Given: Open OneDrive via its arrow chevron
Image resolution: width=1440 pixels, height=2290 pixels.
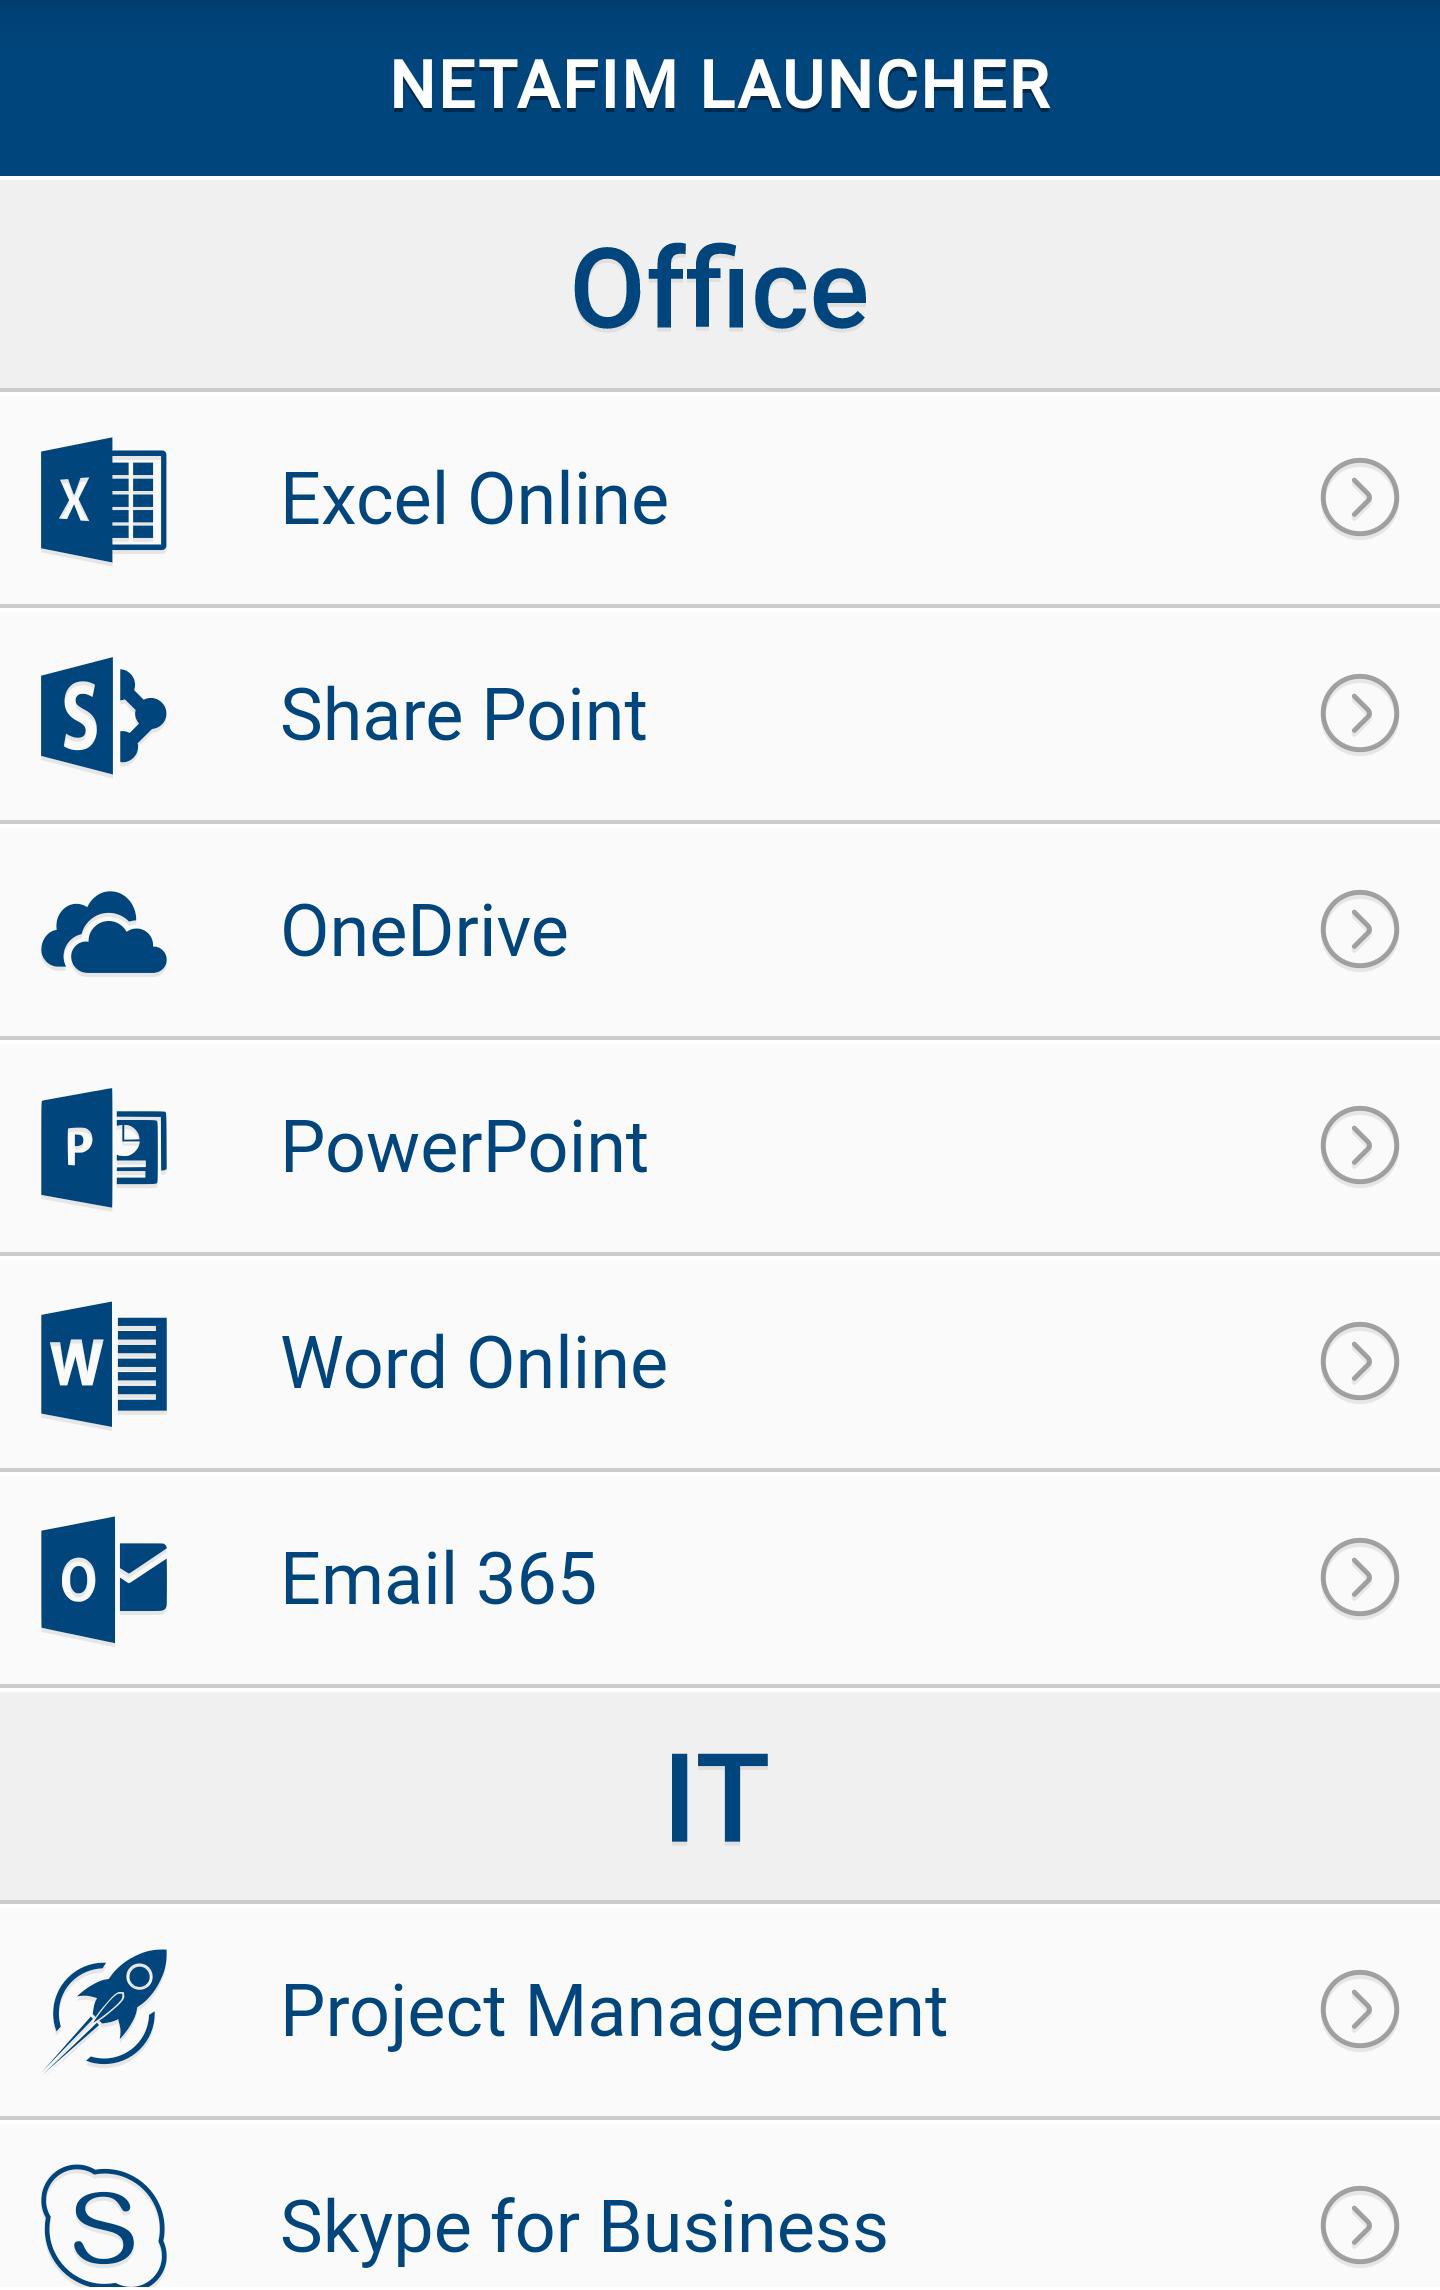Looking at the screenshot, I should pyautogui.click(x=1359, y=929).
